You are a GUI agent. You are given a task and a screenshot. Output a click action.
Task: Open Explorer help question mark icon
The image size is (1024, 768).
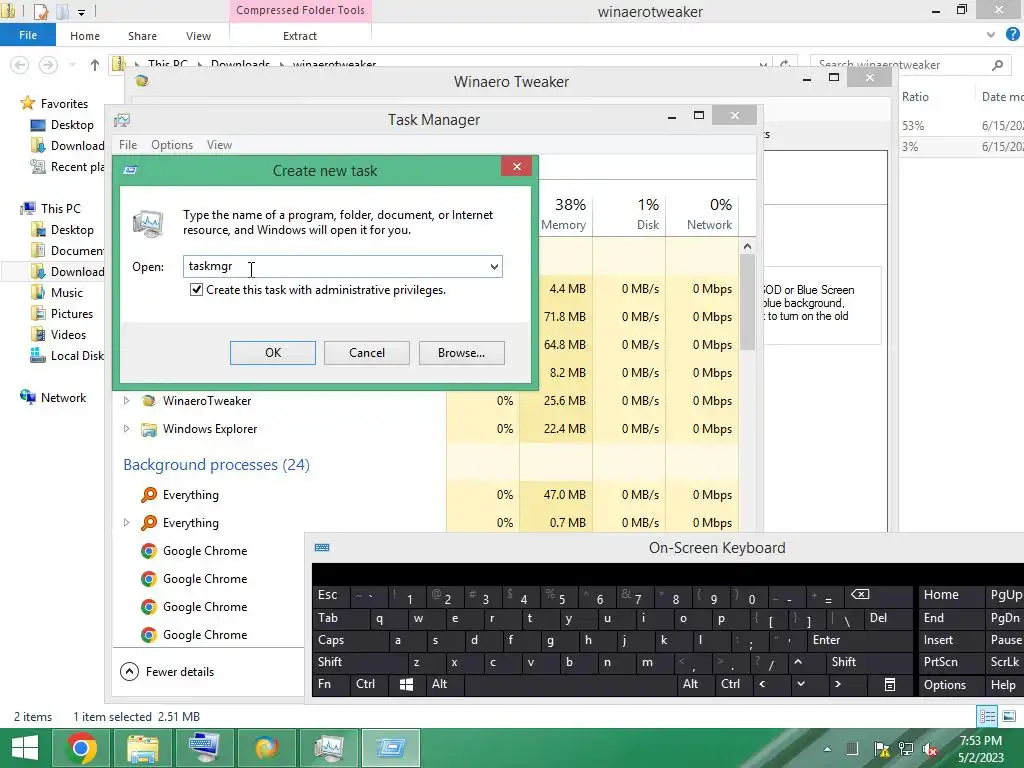click(1012, 35)
